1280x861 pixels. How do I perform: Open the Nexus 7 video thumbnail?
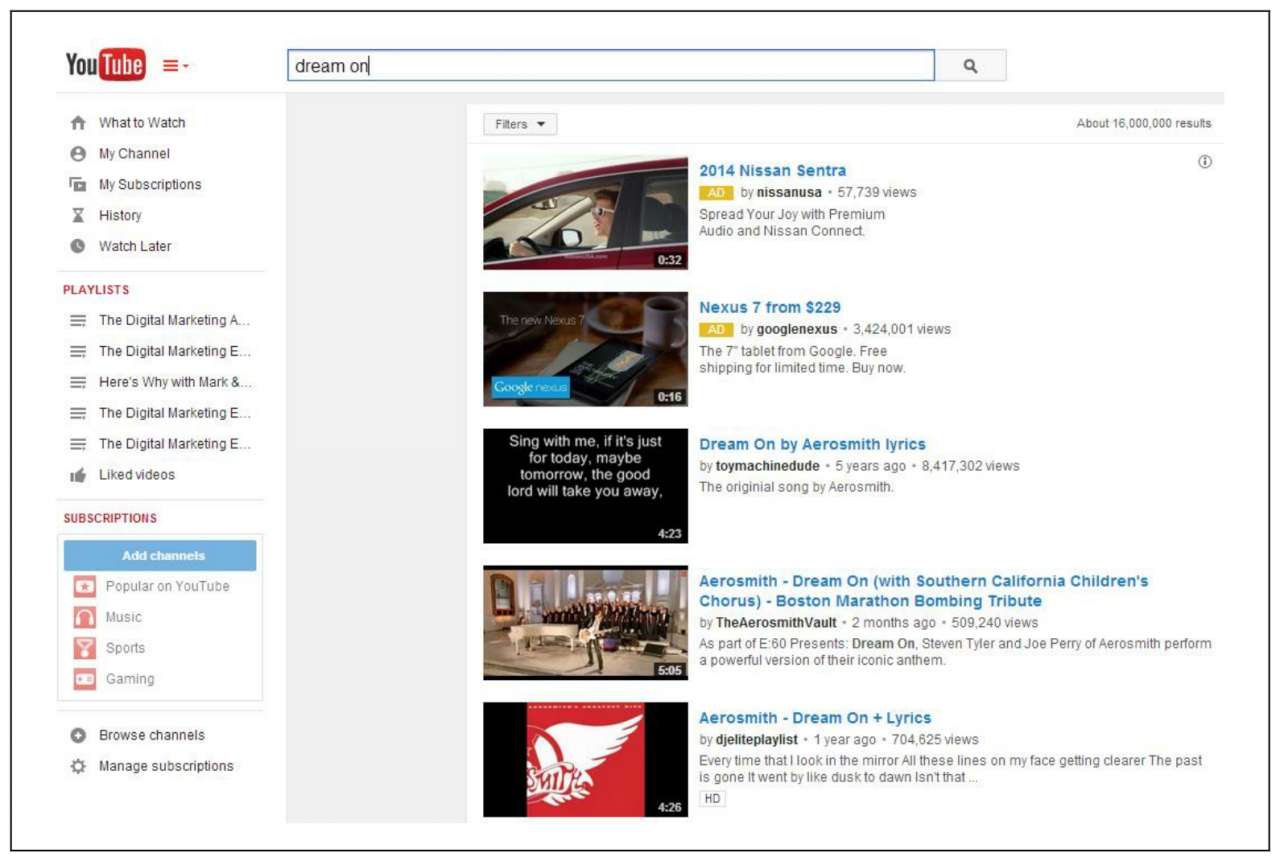tap(586, 349)
